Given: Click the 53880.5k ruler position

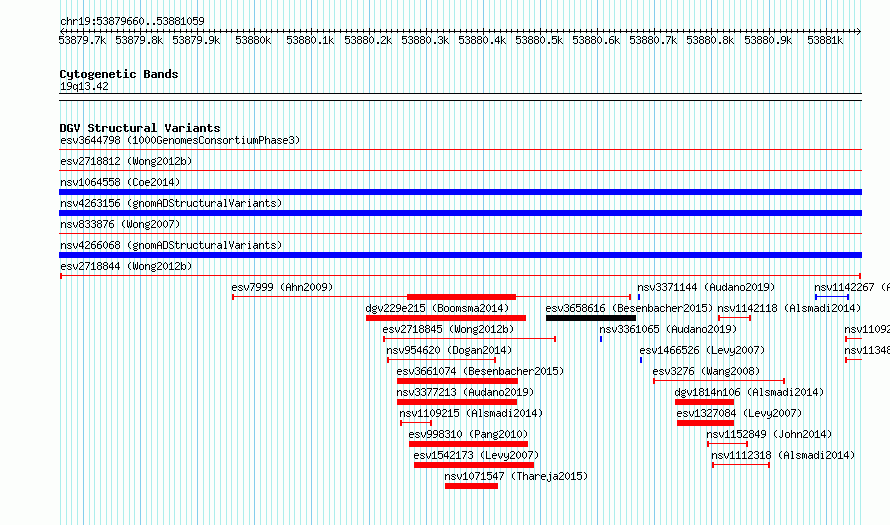Looking at the screenshot, I should tap(539, 40).
